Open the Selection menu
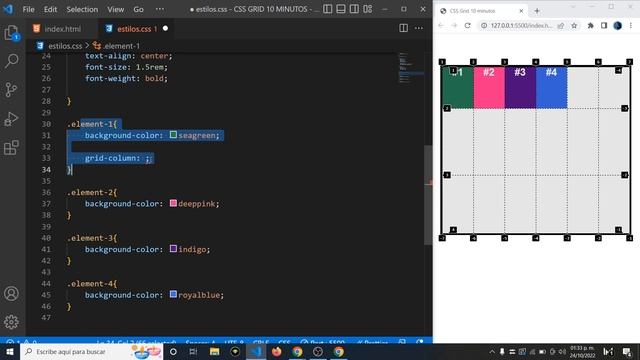The height and width of the screenshot is (360, 640). (x=82, y=9)
